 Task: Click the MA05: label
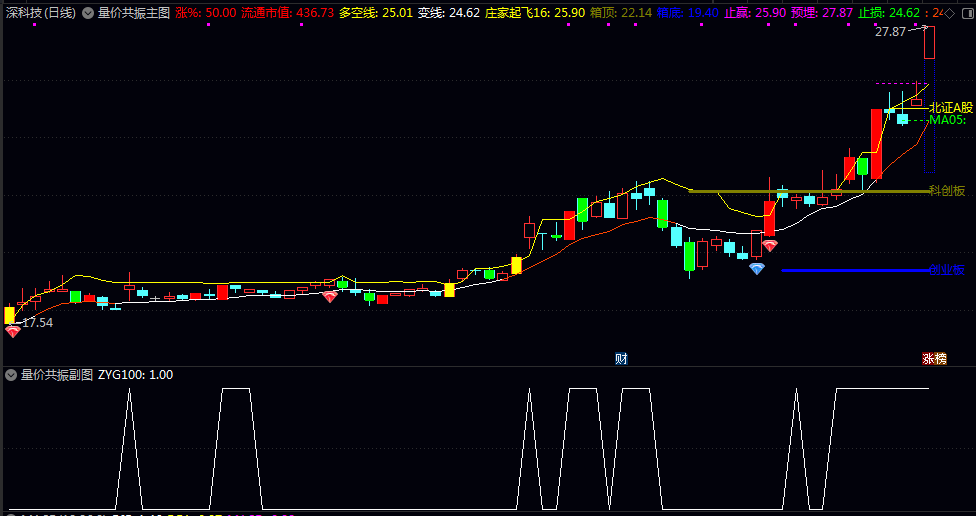tap(947, 120)
